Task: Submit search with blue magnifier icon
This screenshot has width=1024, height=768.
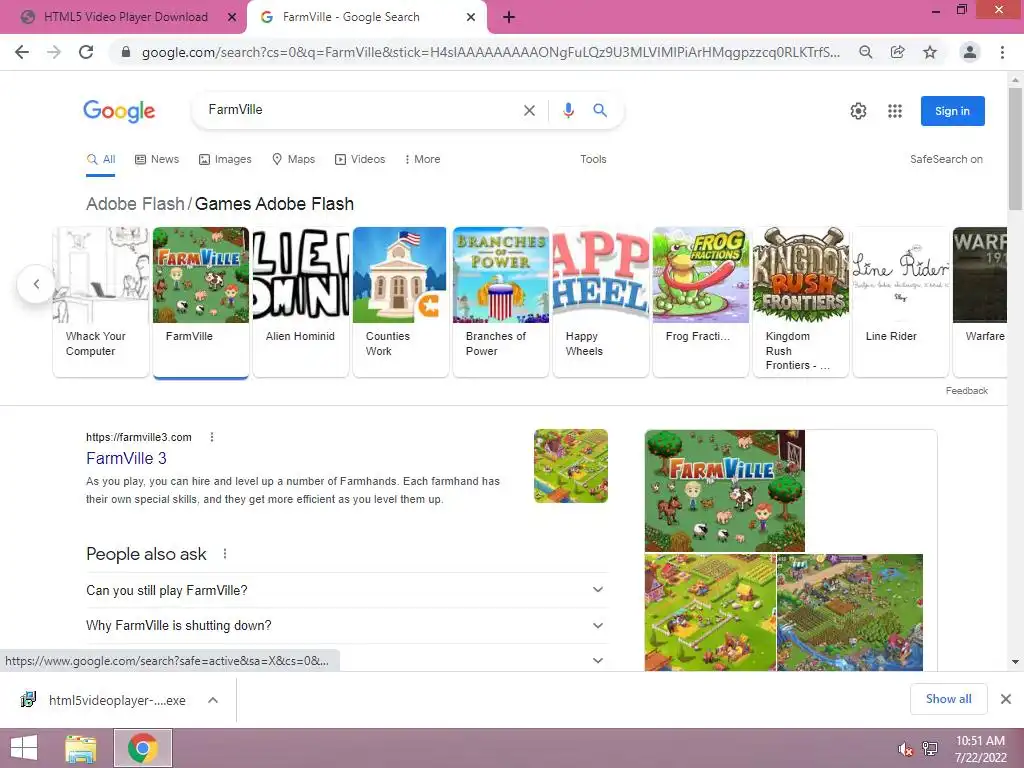Action: coord(600,110)
